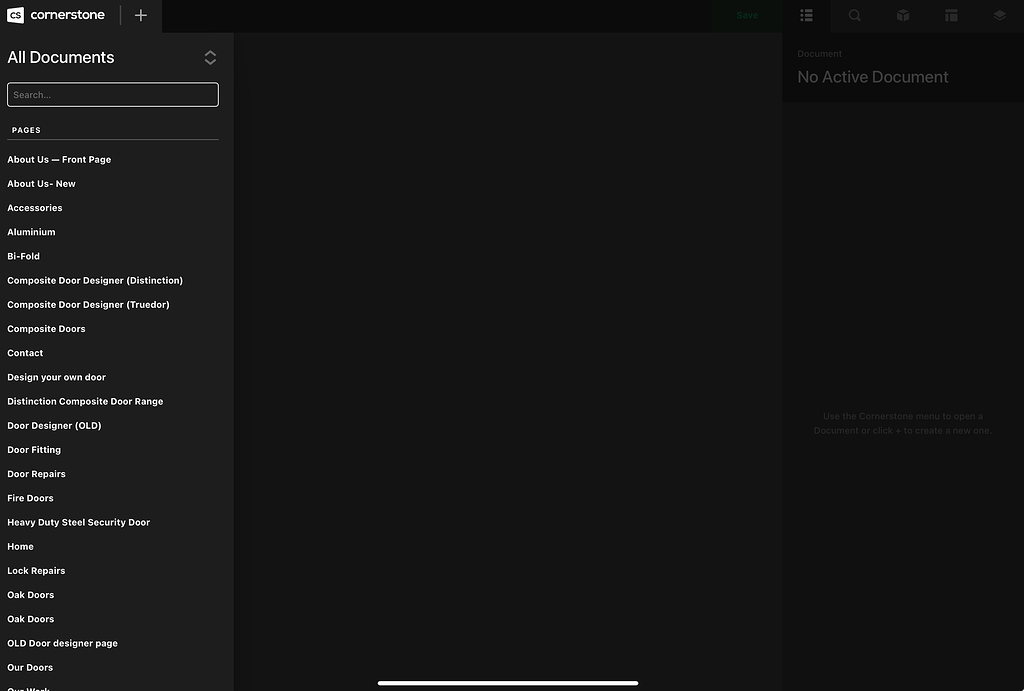Open the Accessories page
Screen dimensions: 1024x691
[x=35, y=207]
